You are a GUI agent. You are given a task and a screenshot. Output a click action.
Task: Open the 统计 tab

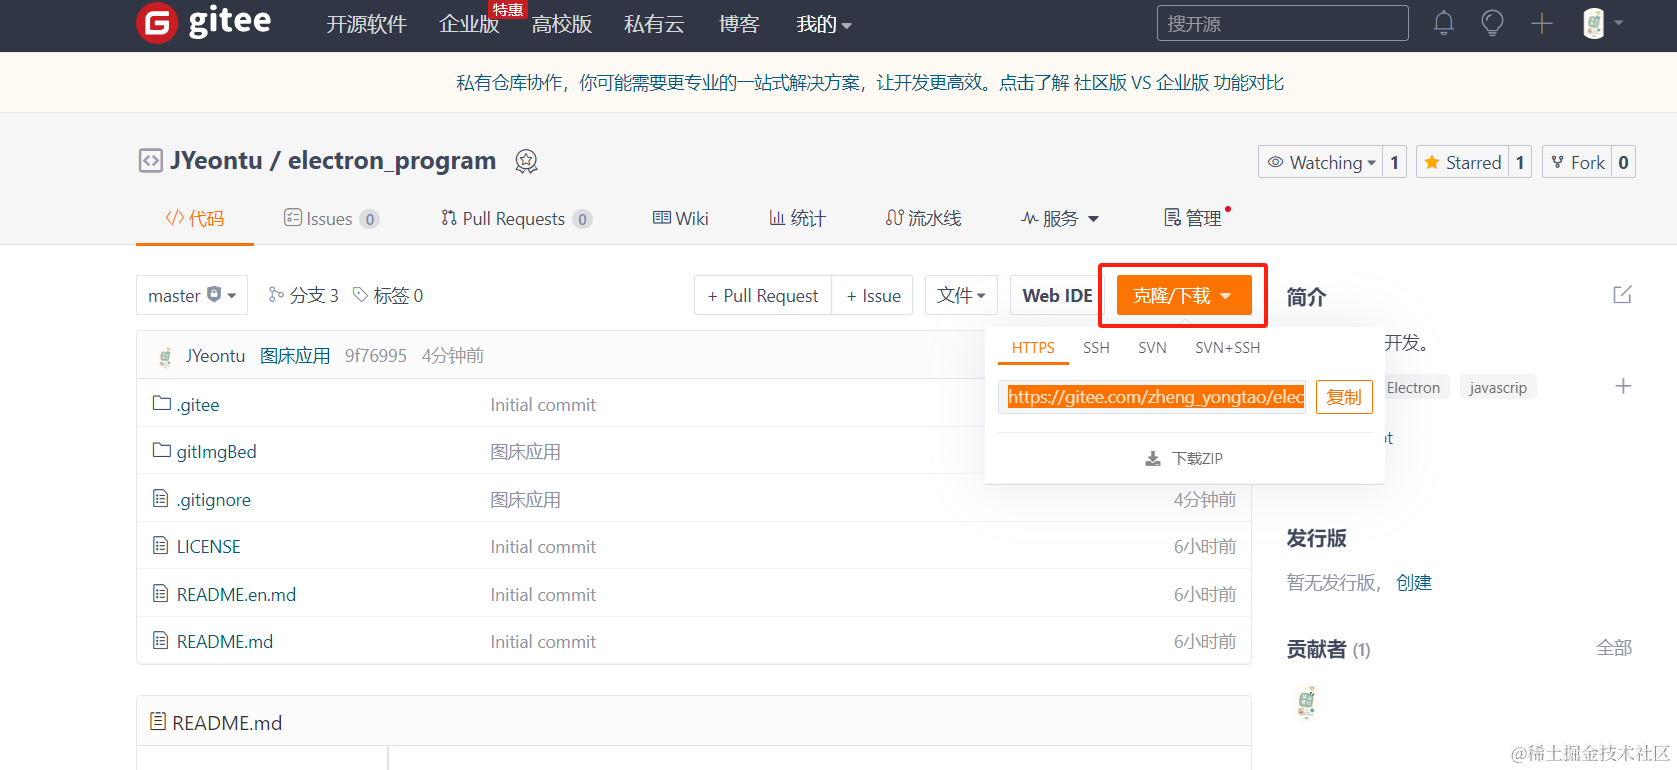click(x=797, y=218)
